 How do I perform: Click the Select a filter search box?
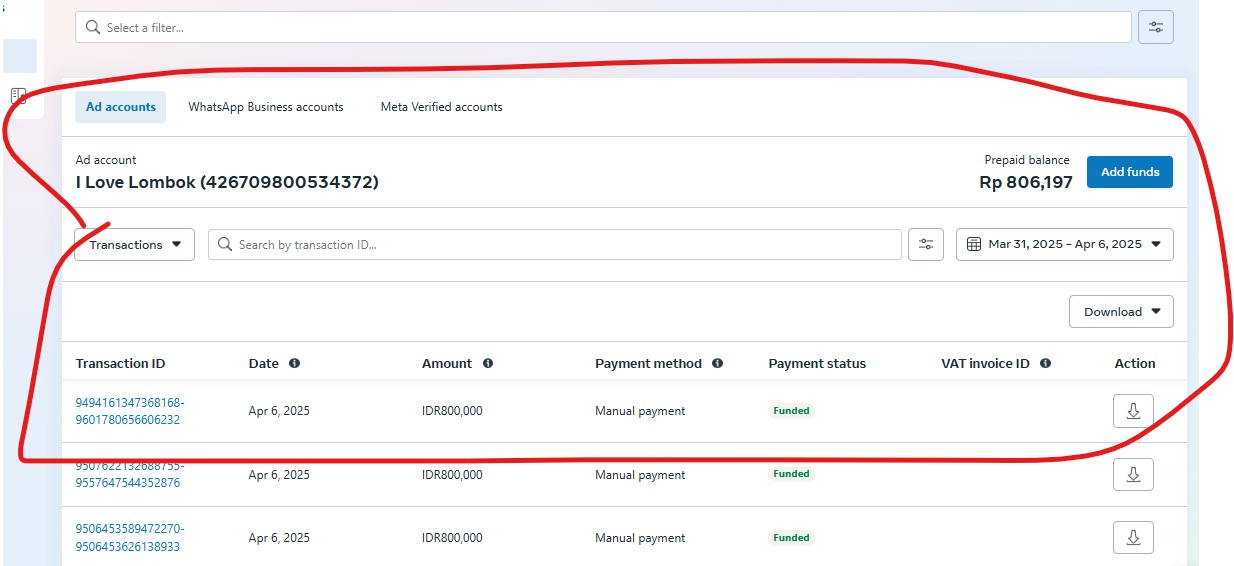click(x=603, y=28)
